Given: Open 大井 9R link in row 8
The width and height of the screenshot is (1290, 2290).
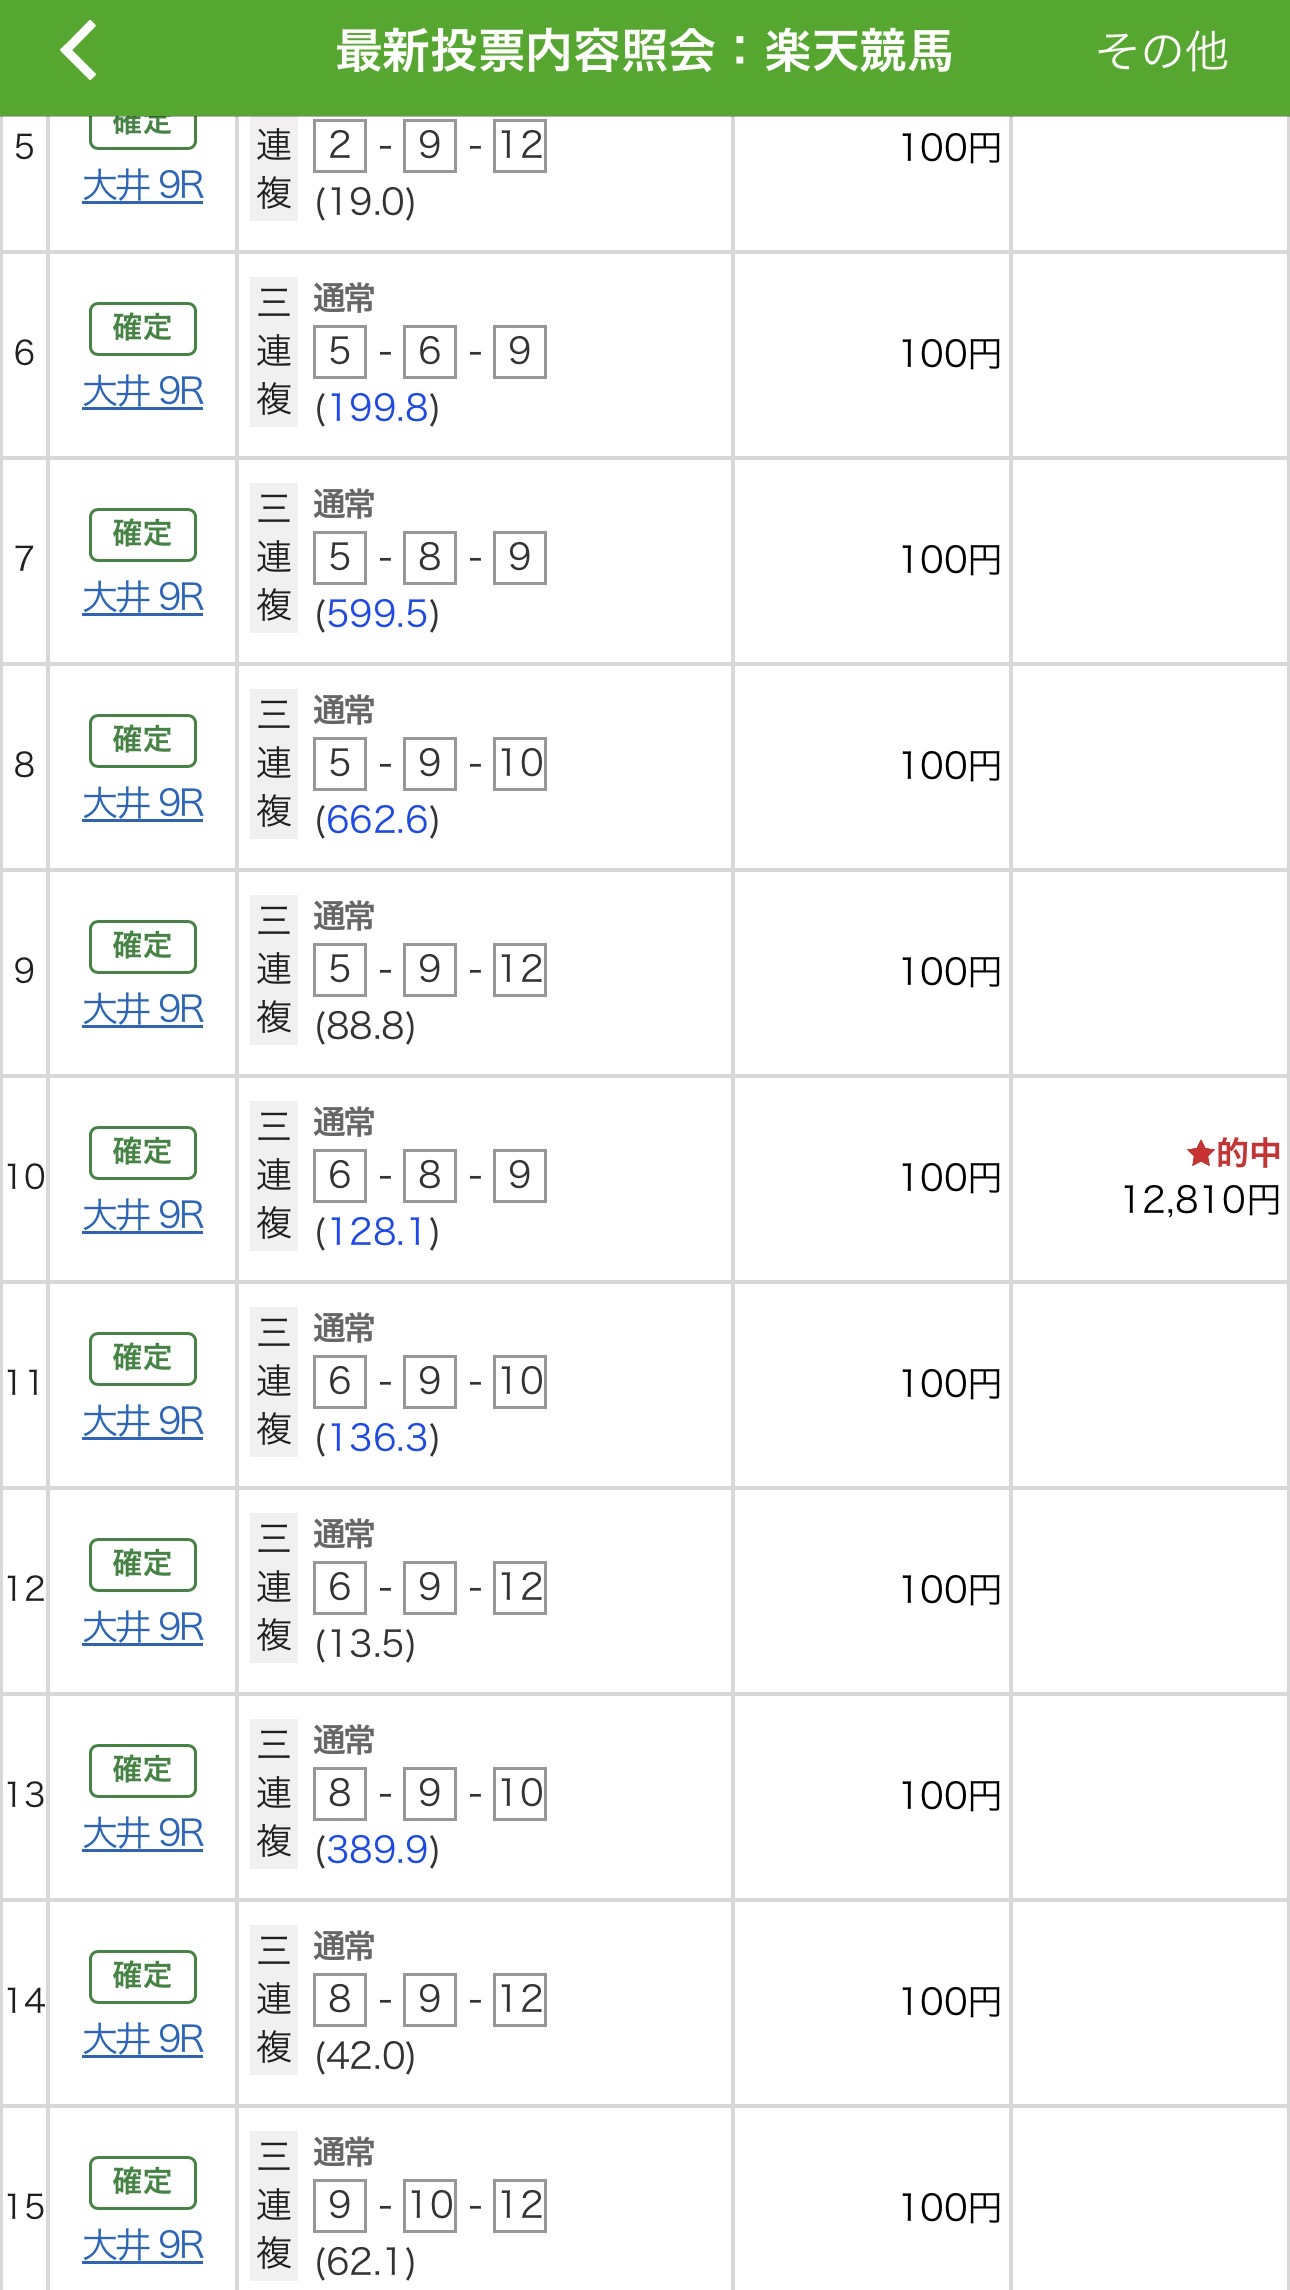Looking at the screenshot, I should 143,803.
